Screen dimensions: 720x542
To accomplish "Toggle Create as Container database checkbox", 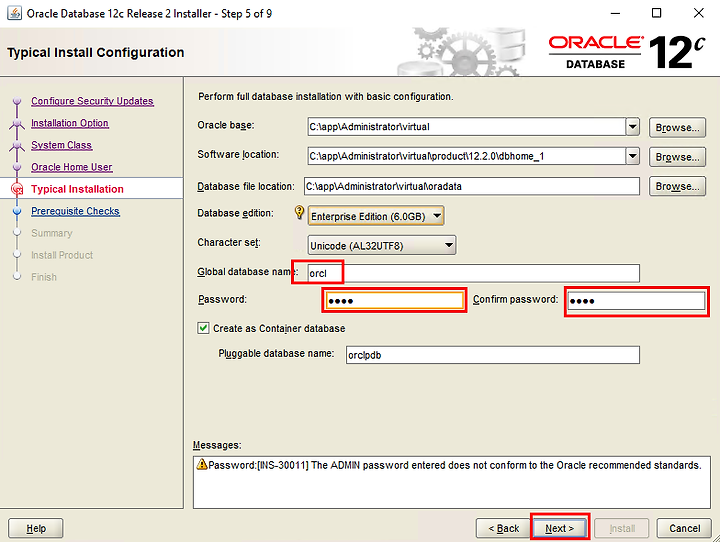I will tap(203, 328).
